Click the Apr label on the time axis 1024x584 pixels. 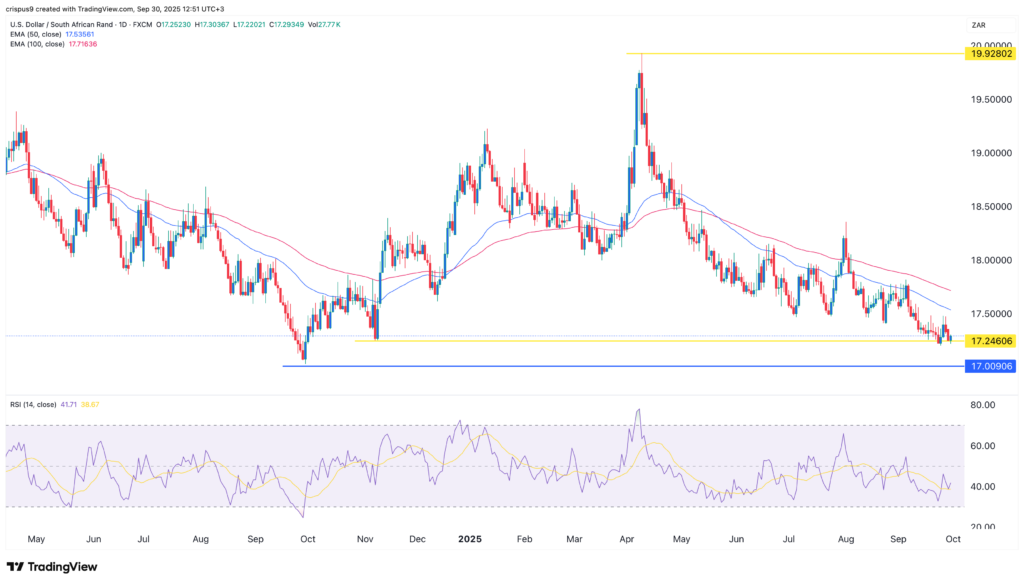pyautogui.click(x=626, y=538)
